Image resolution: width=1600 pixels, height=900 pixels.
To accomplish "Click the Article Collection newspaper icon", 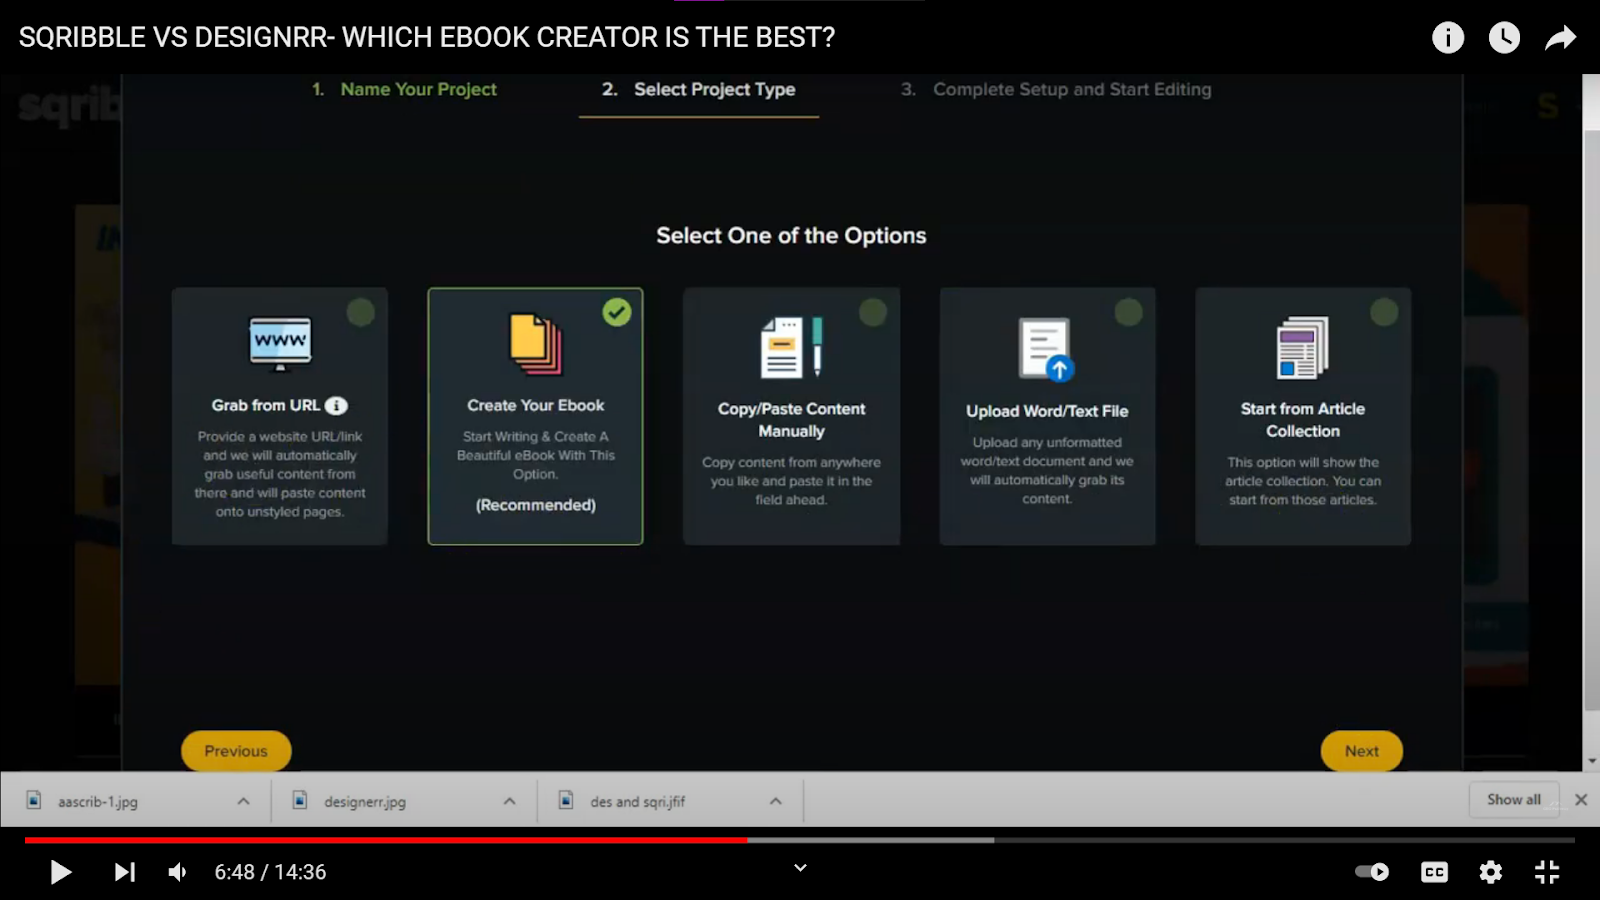I will pyautogui.click(x=1303, y=347).
